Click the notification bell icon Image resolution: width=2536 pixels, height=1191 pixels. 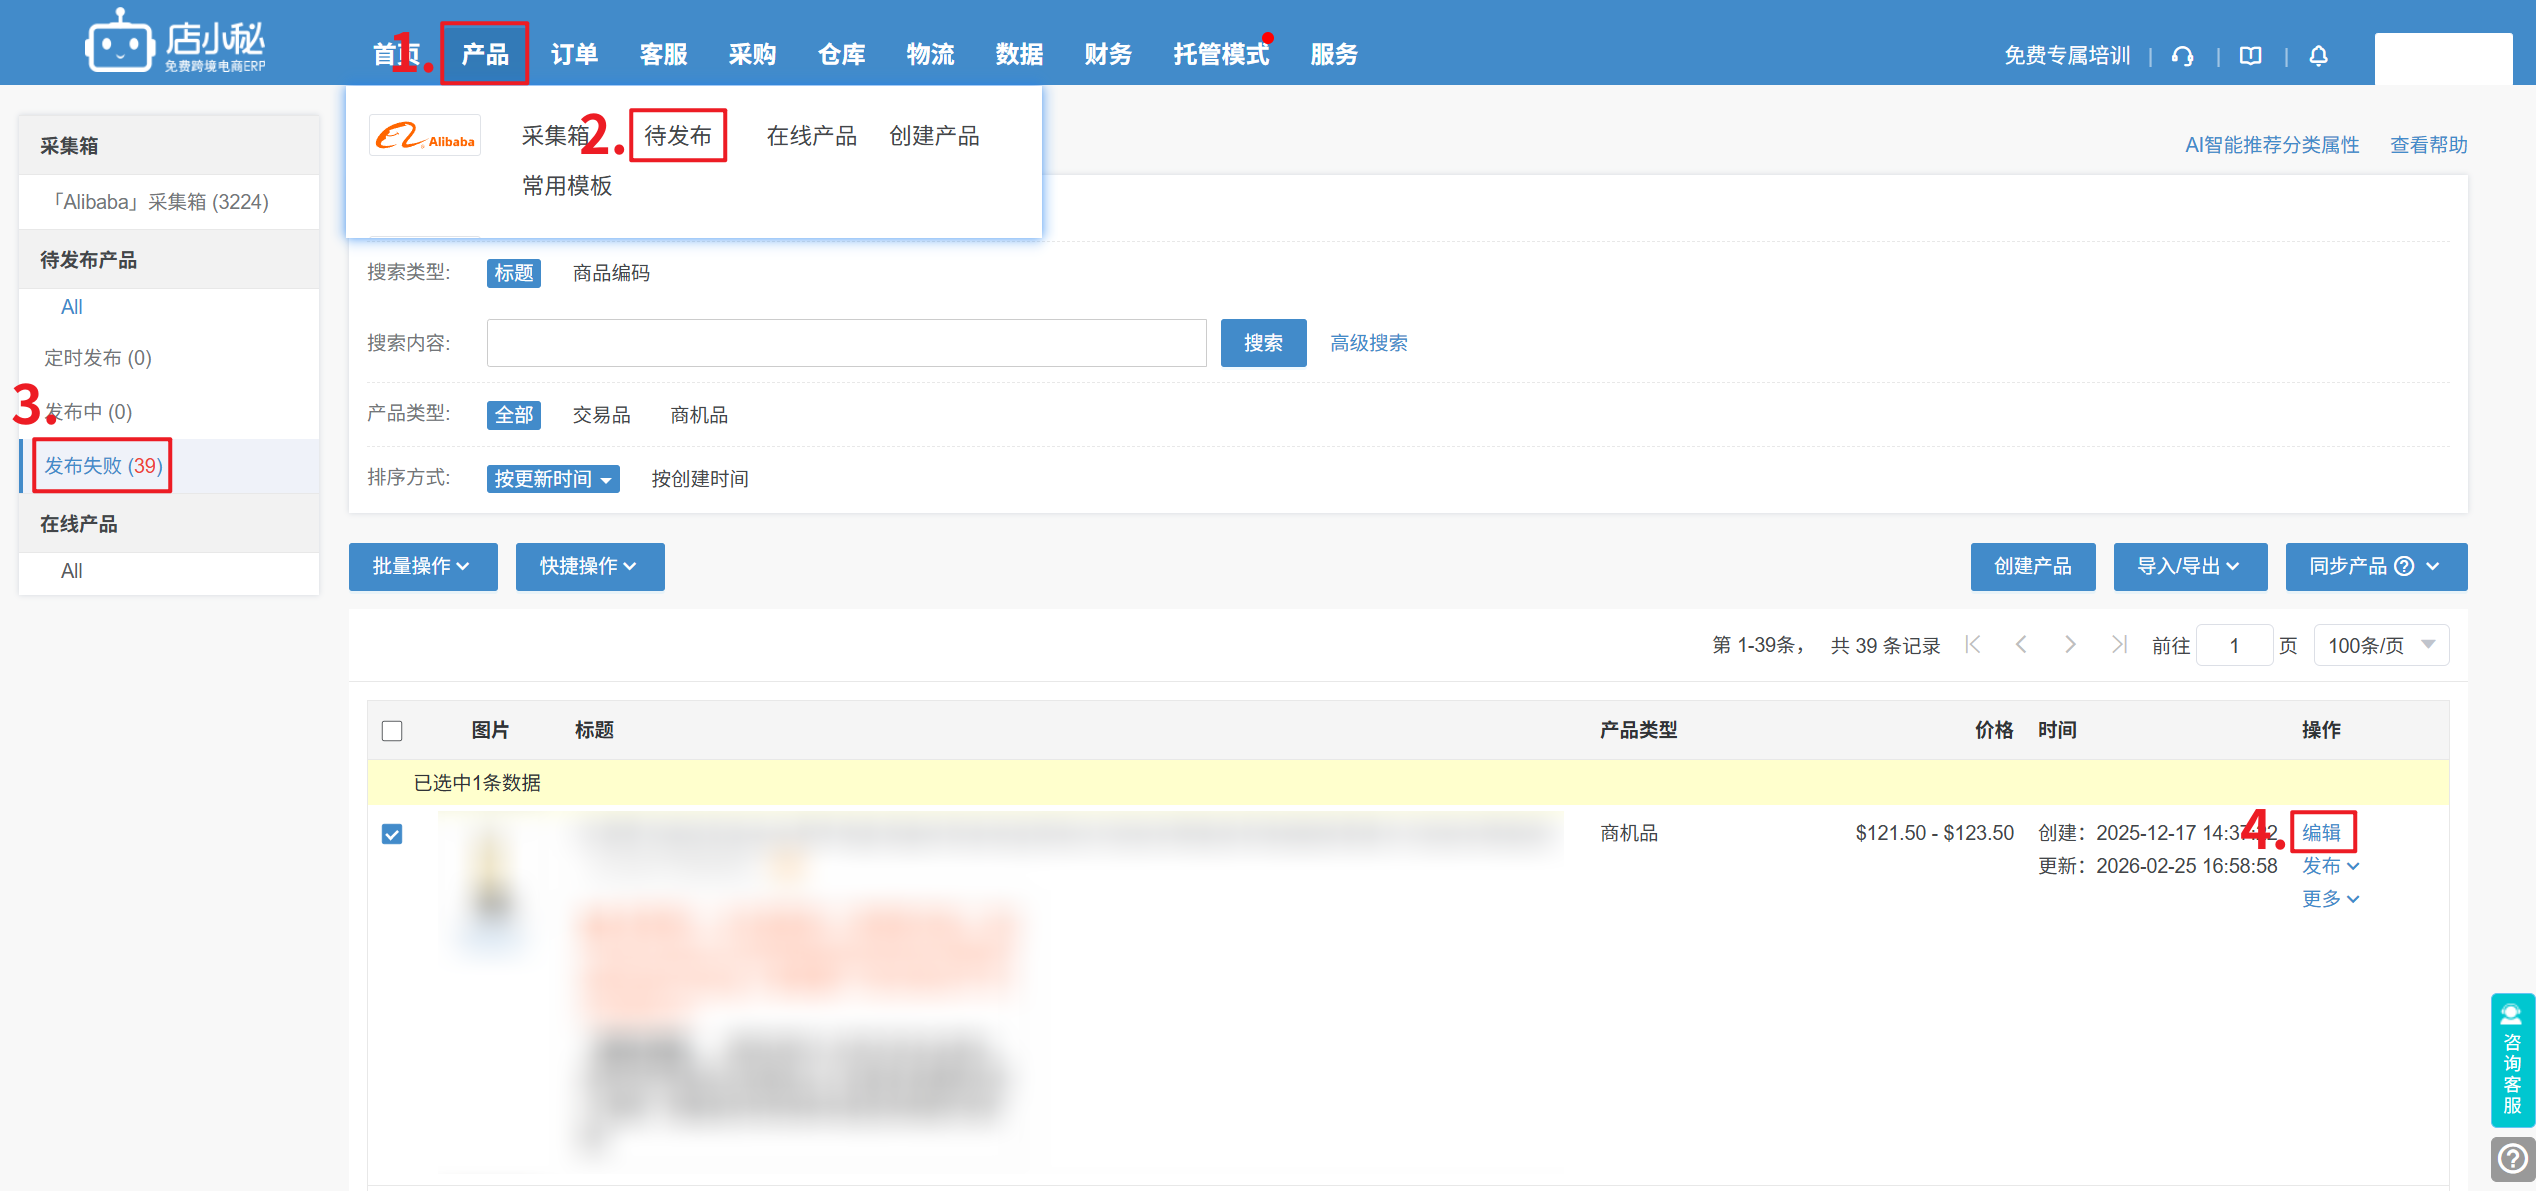2318,56
